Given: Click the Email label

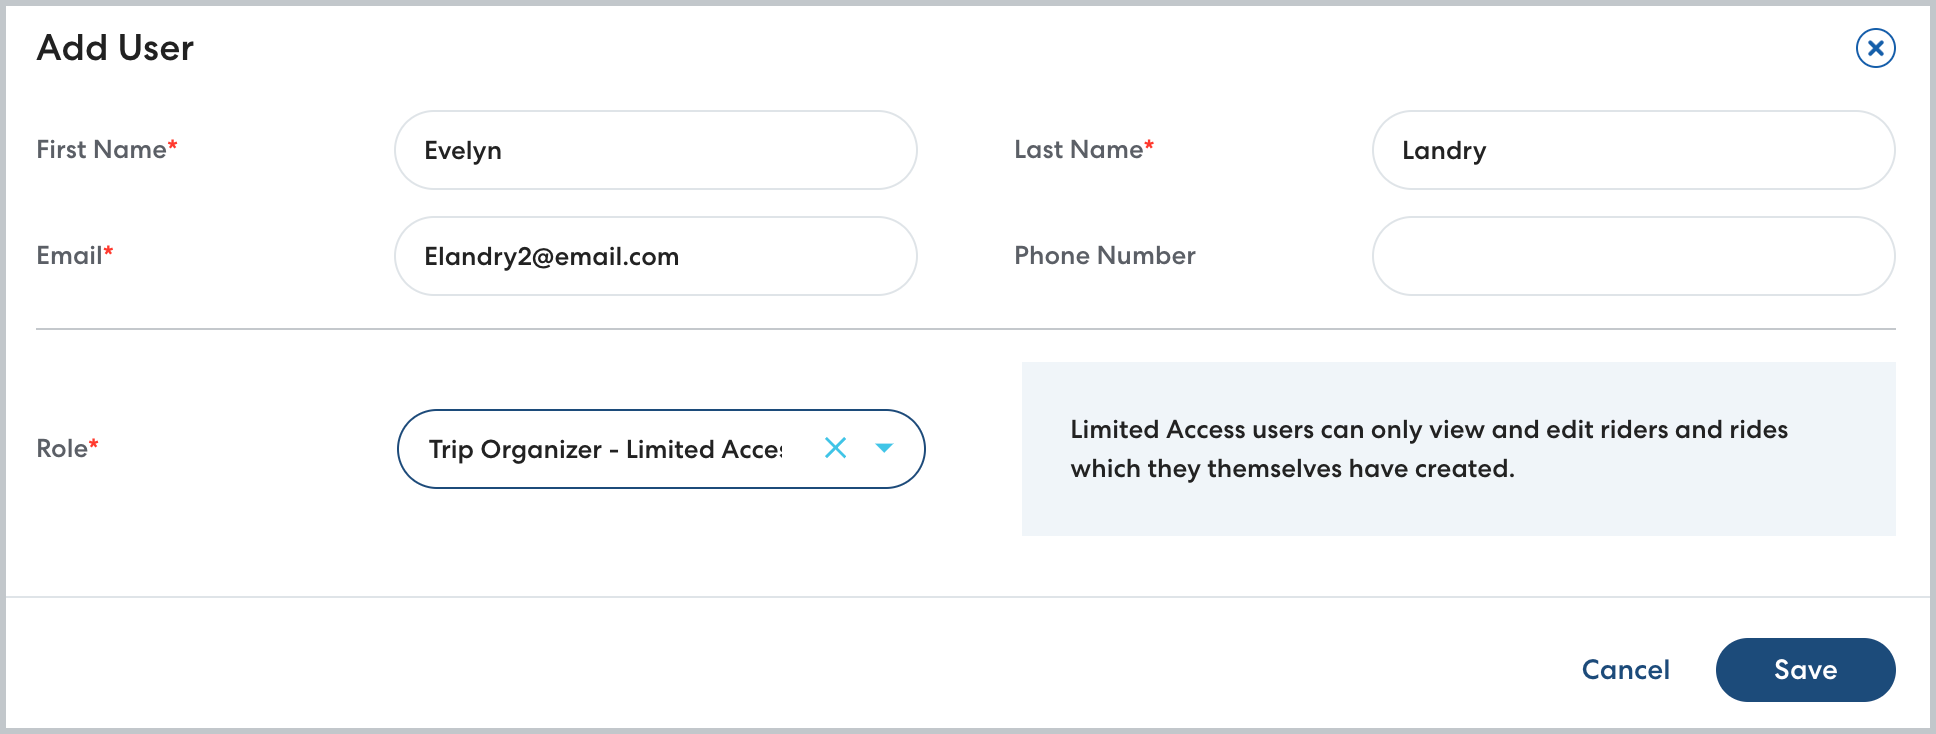Looking at the screenshot, I should (69, 256).
